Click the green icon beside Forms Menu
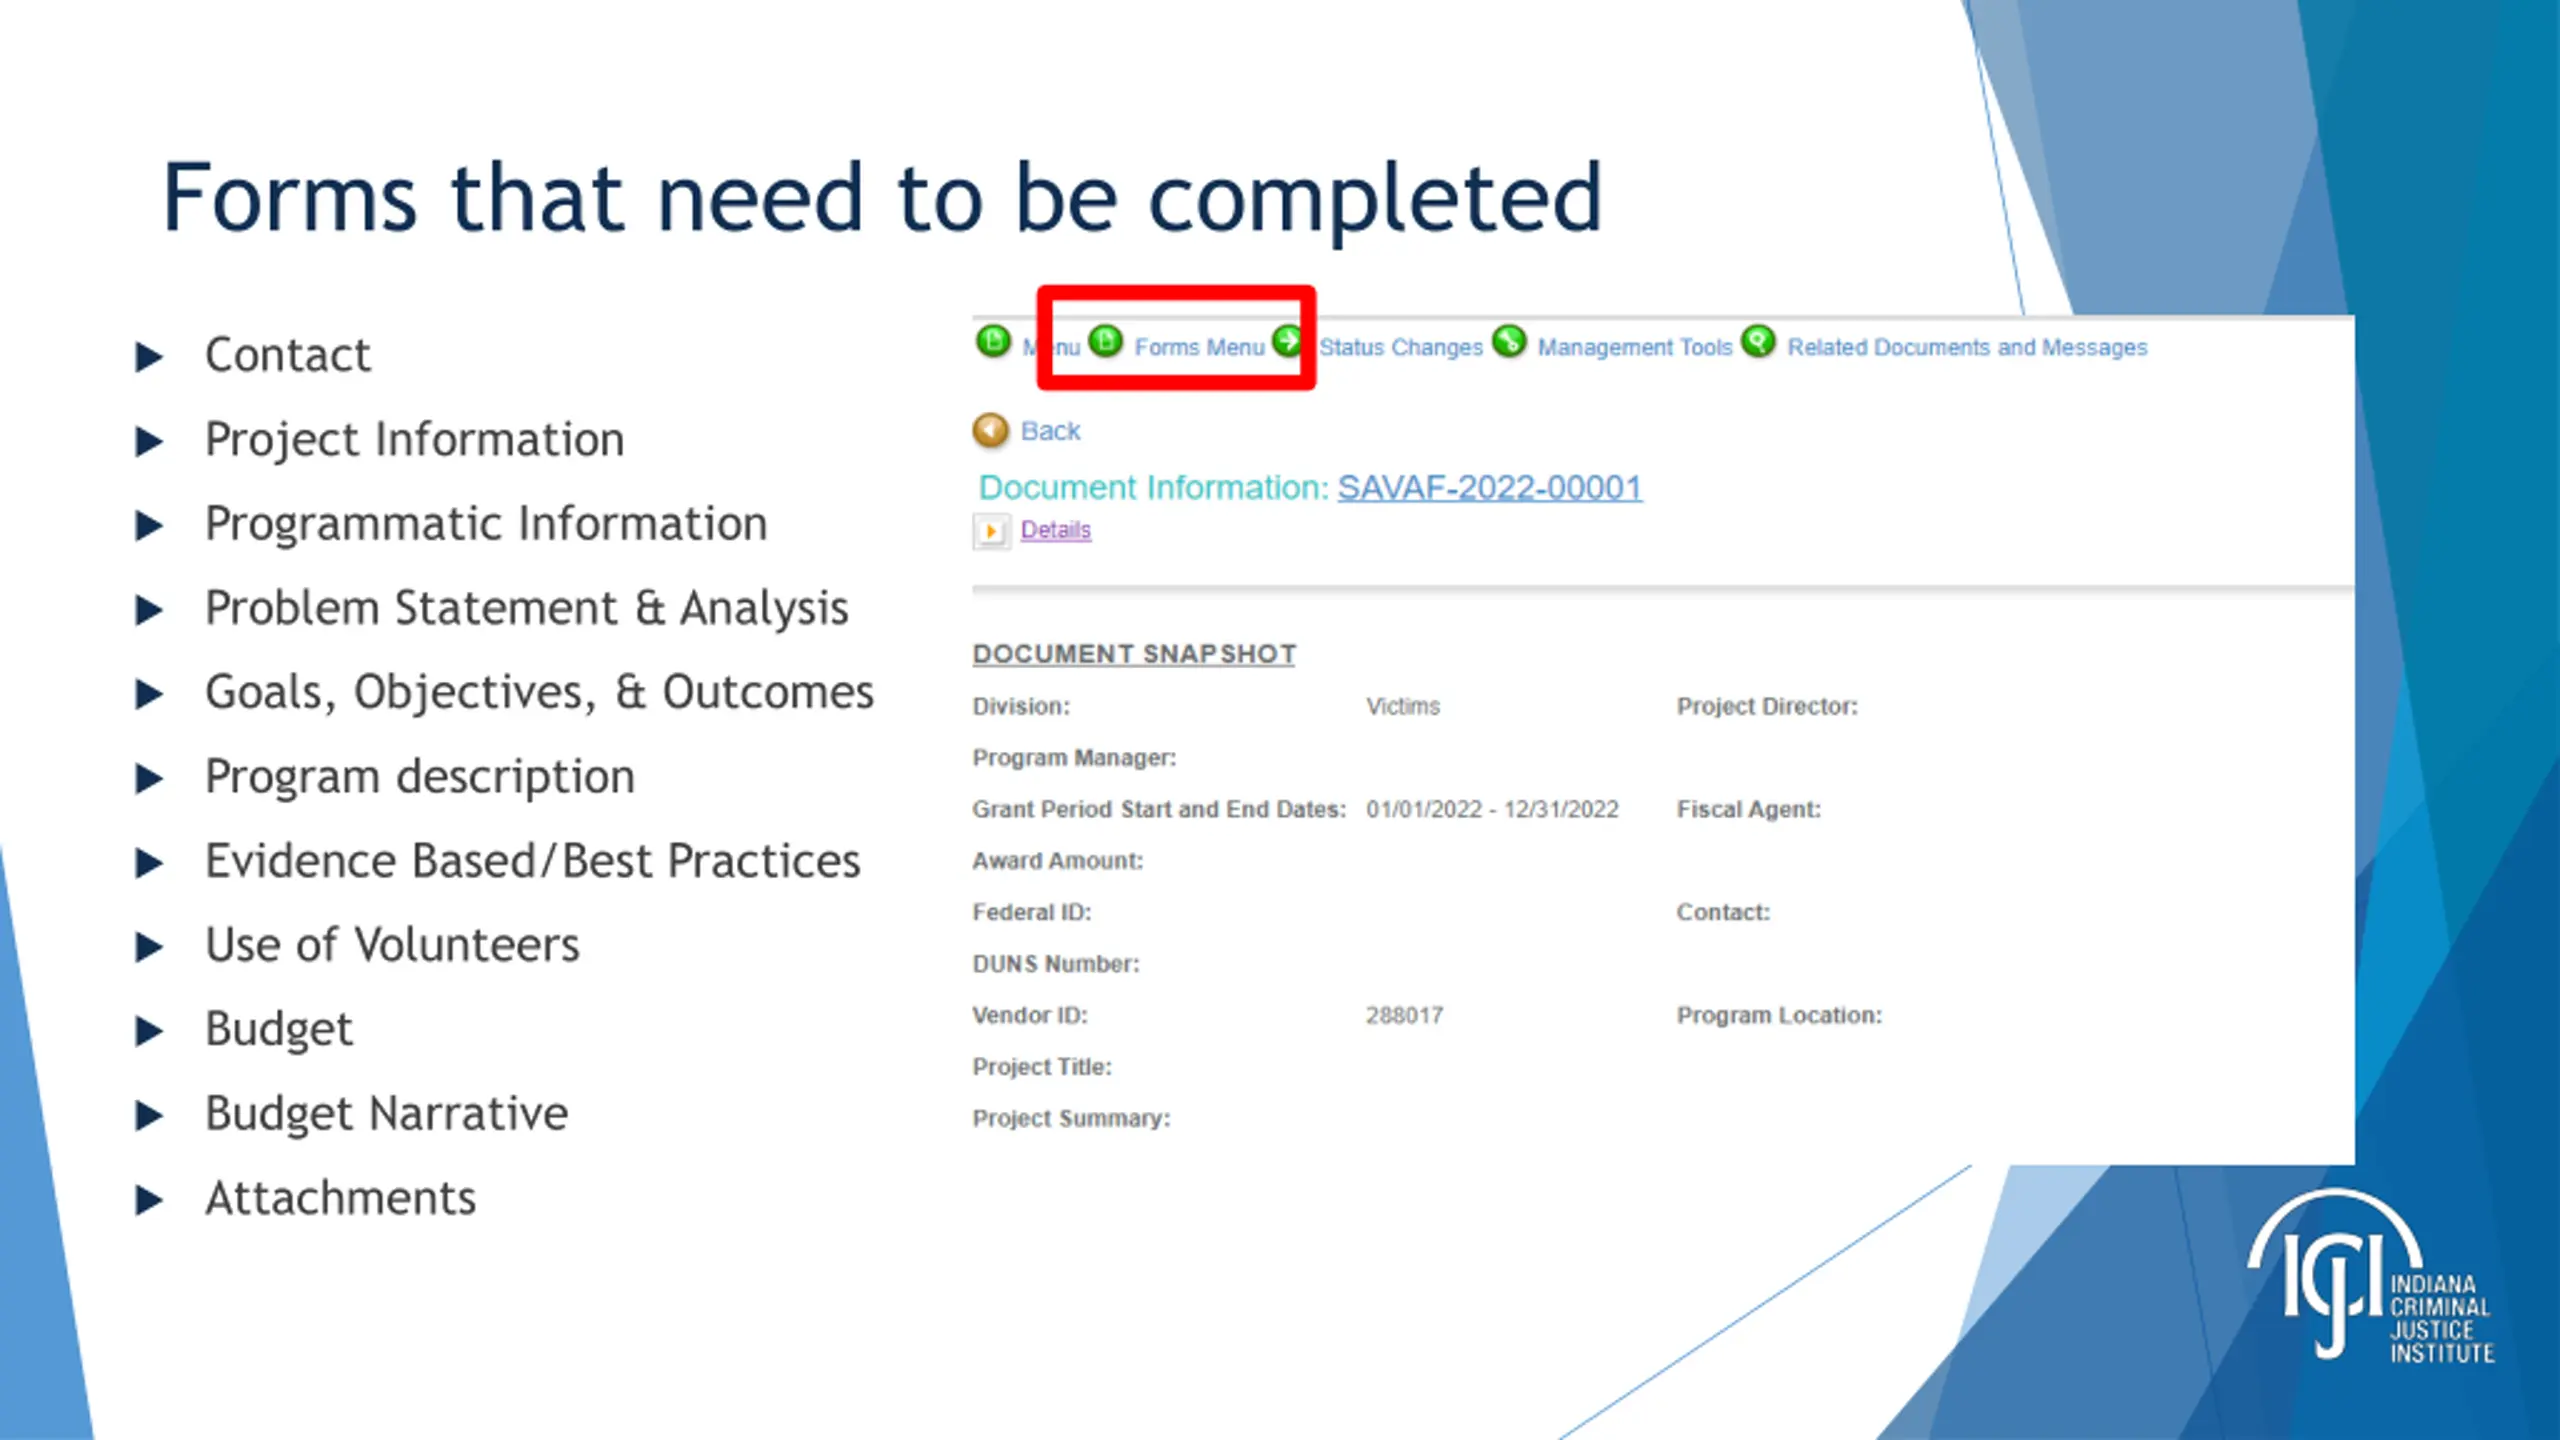This screenshot has width=2560, height=1440. point(1105,342)
